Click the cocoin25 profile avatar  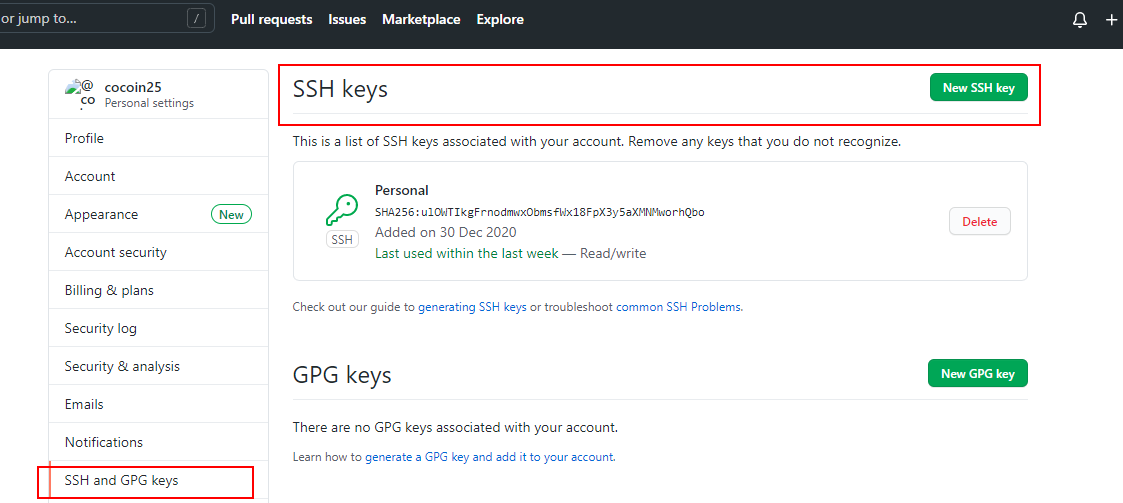[80, 94]
